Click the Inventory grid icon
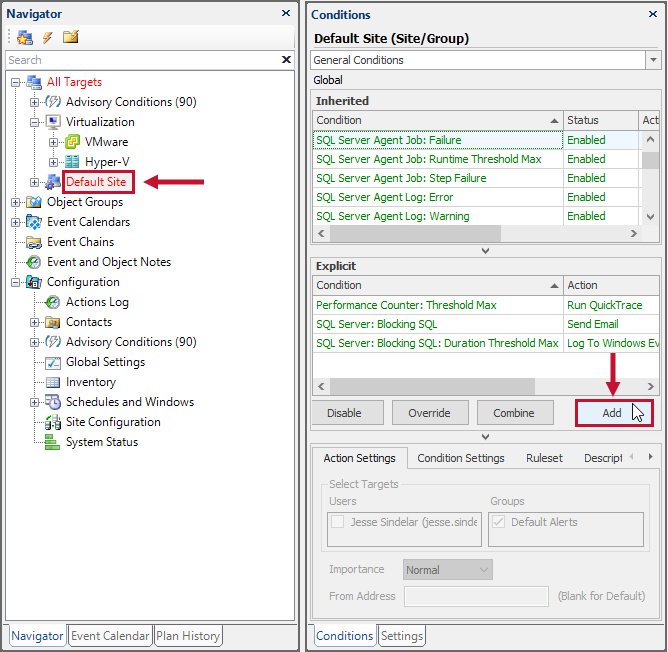 pyautogui.click(x=53, y=382)
